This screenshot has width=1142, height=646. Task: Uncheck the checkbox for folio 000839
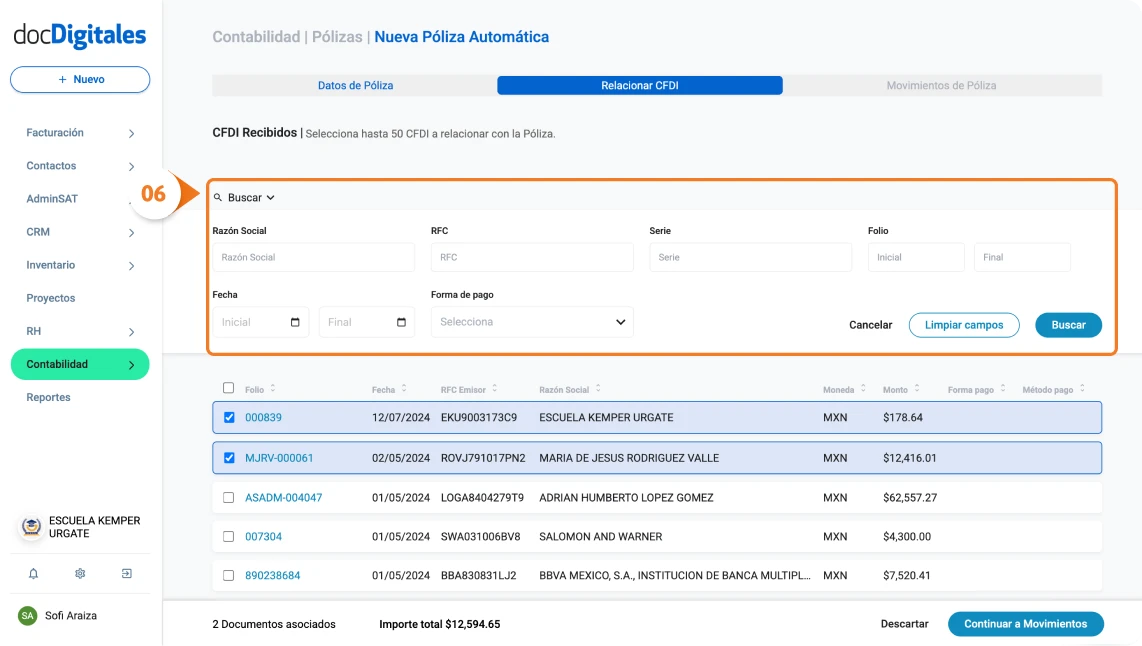(227, 419)
